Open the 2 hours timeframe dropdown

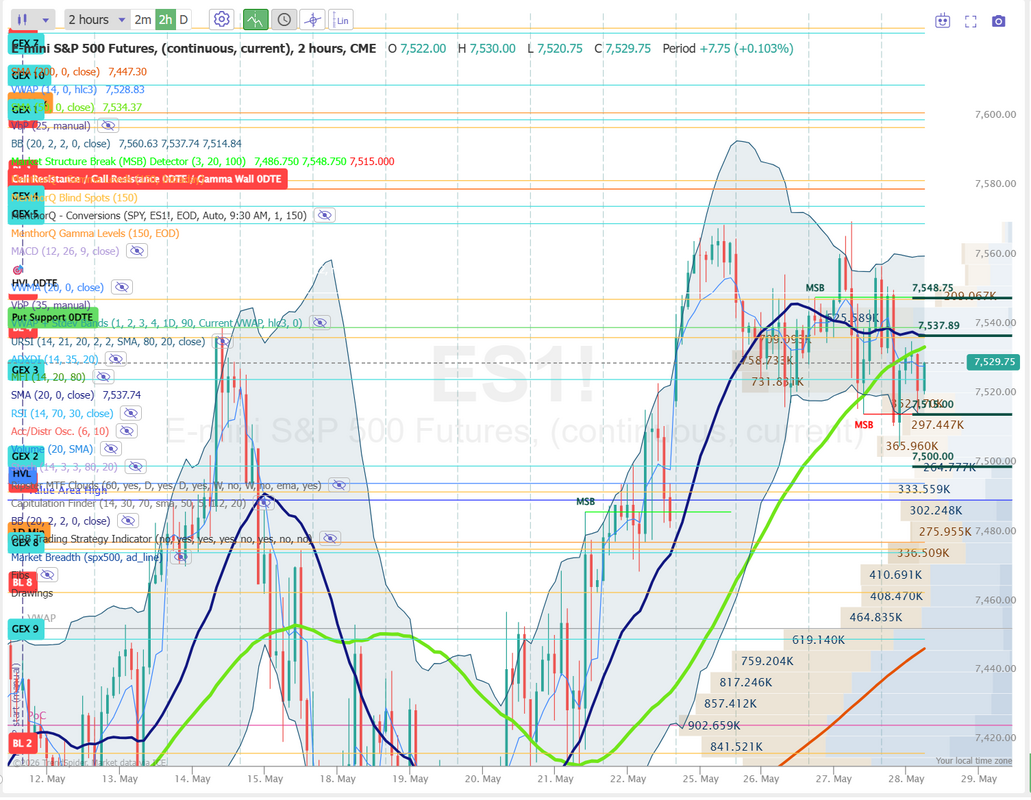[97, 20]
